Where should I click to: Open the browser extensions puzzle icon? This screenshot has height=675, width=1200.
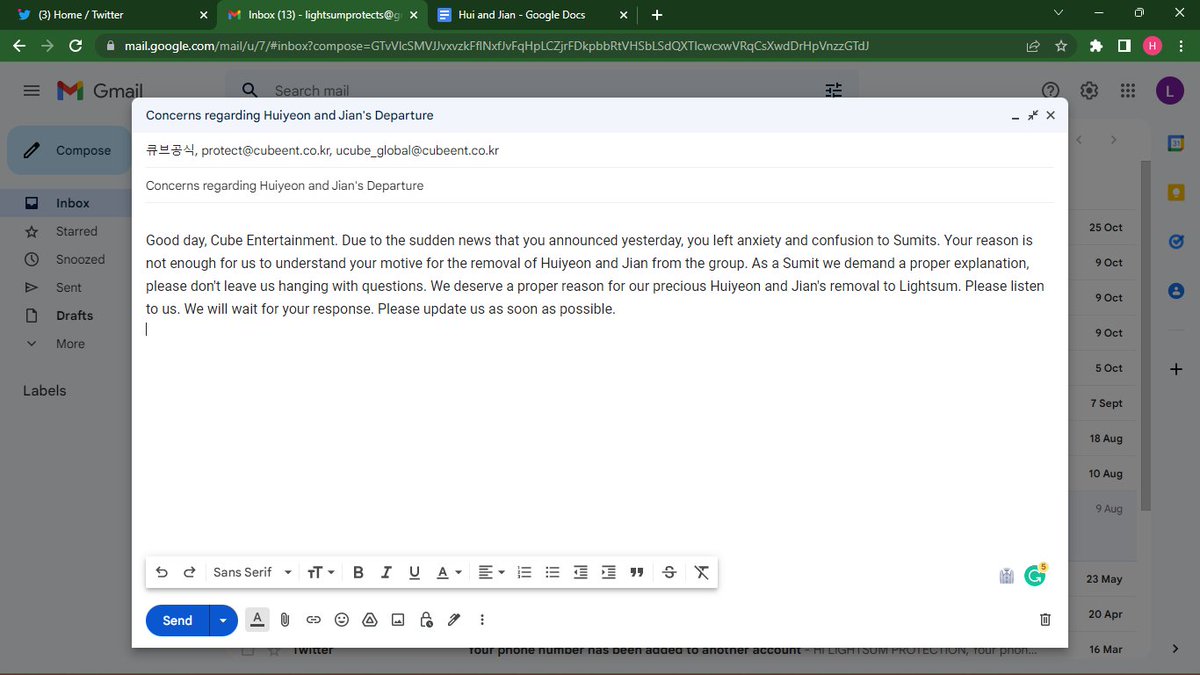[1096, 46]
